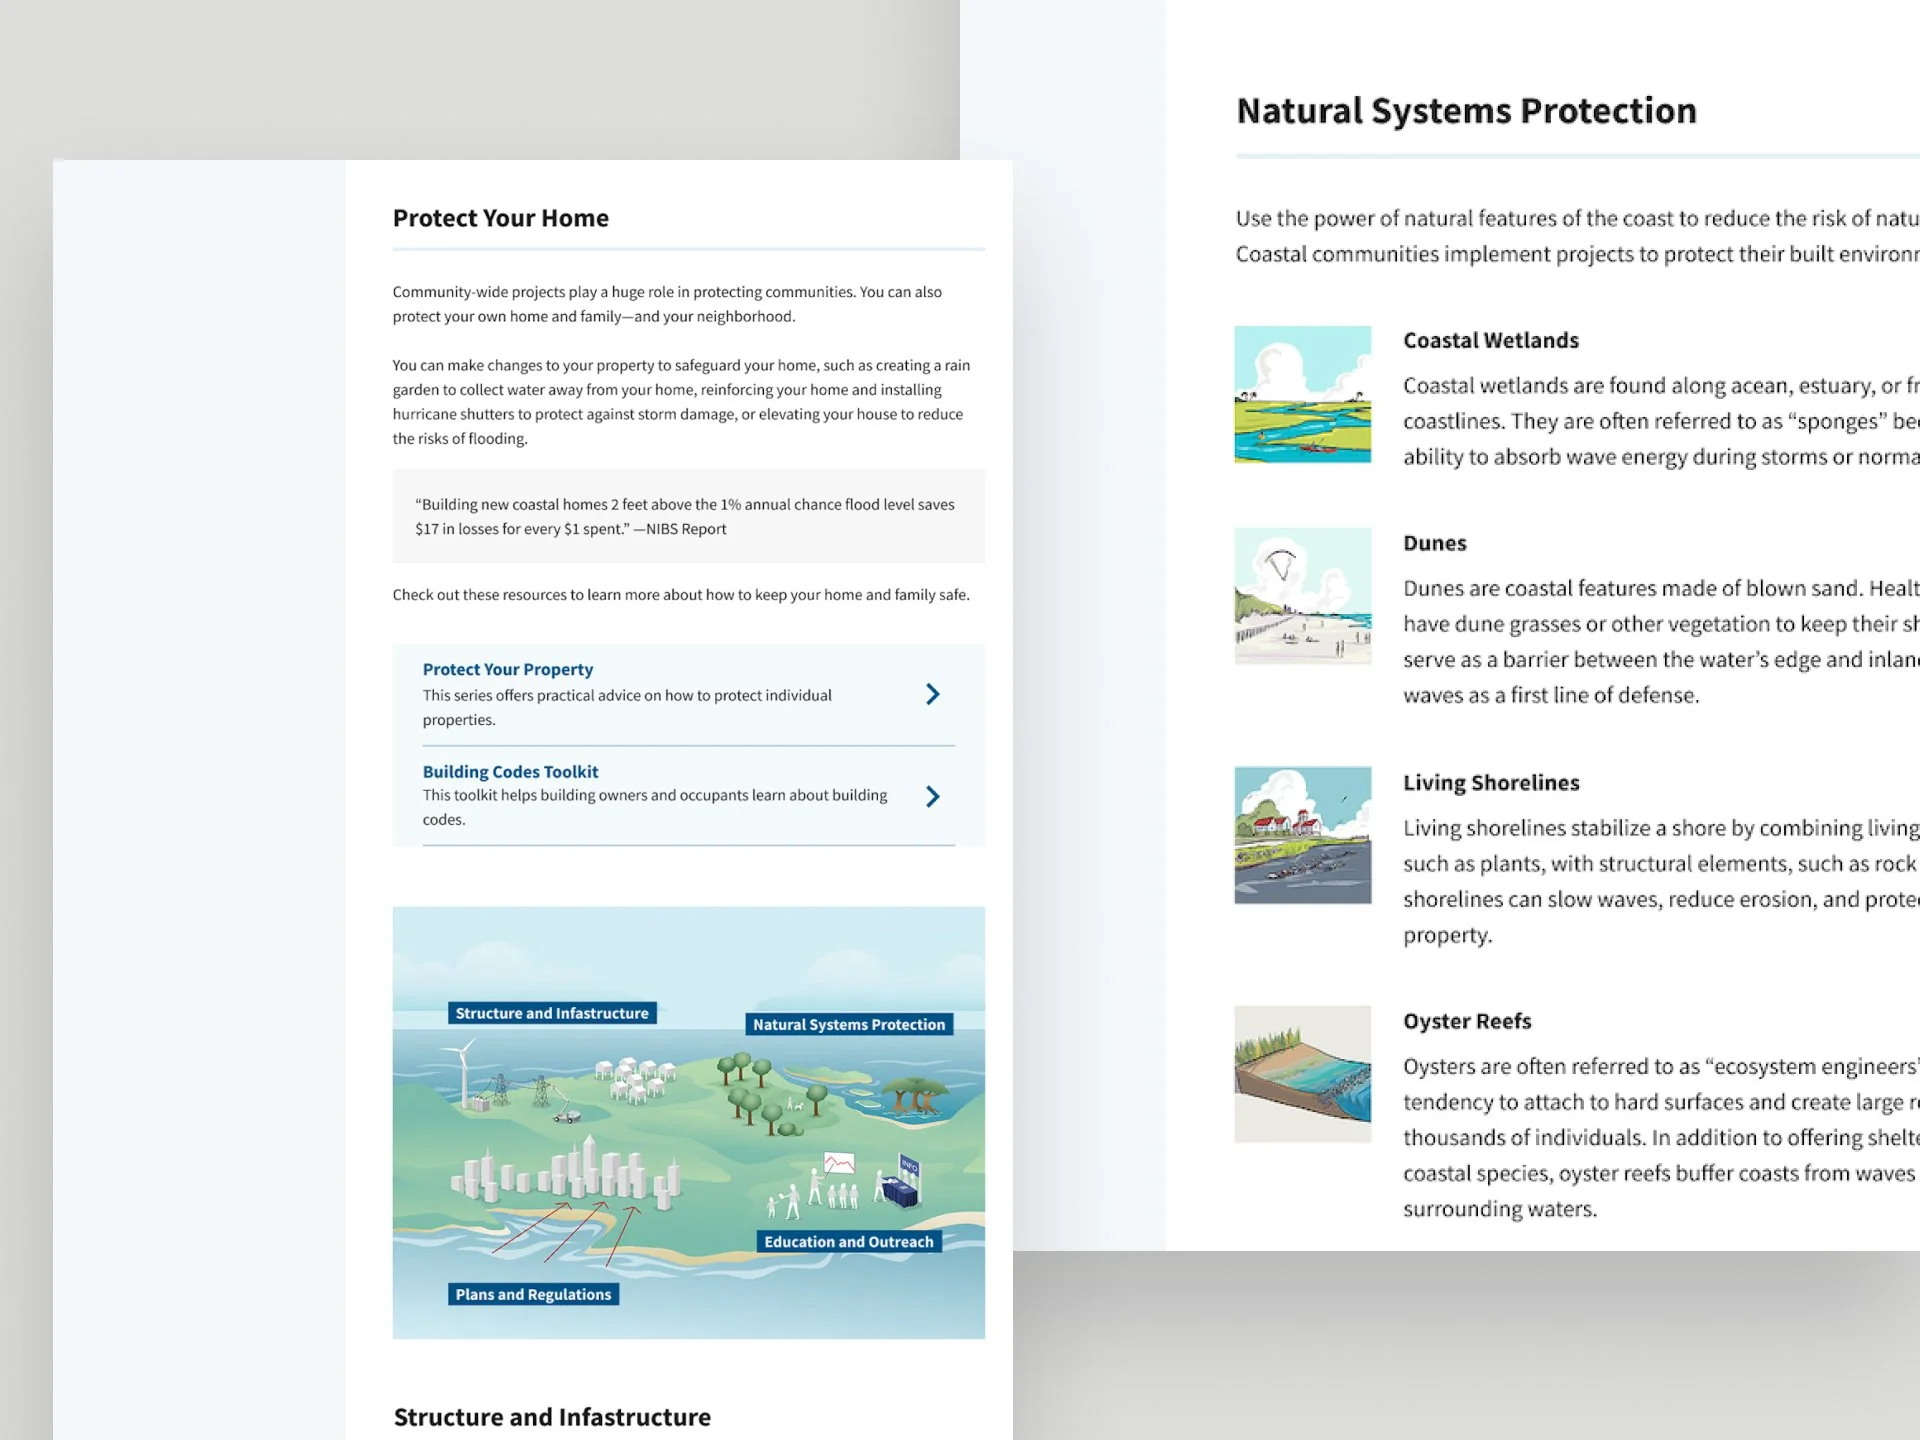Click the Coastal Wetlands illustration thumbnail
Viewport: 1920px width, 1440px height.
tap(1302, 394)
